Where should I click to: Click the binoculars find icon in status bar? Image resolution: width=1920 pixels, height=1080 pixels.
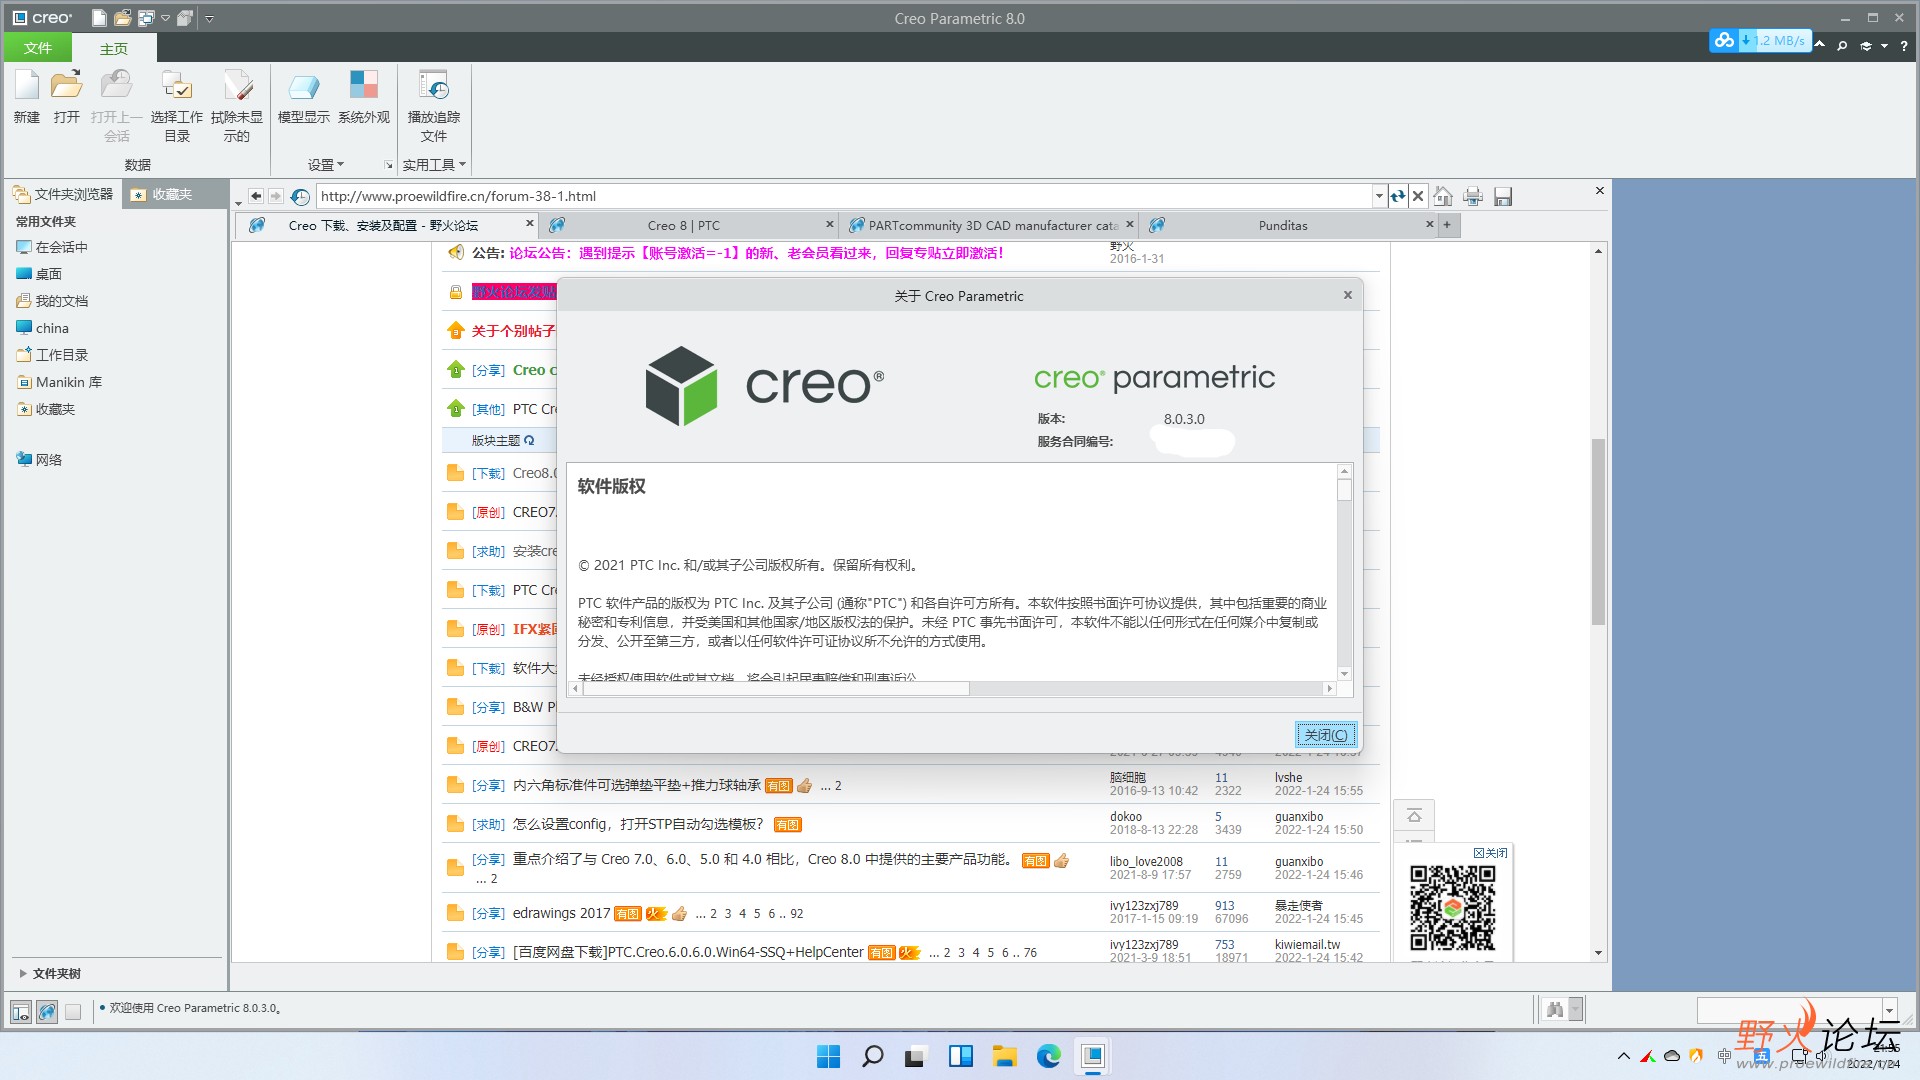[x=1555, y=1009]
